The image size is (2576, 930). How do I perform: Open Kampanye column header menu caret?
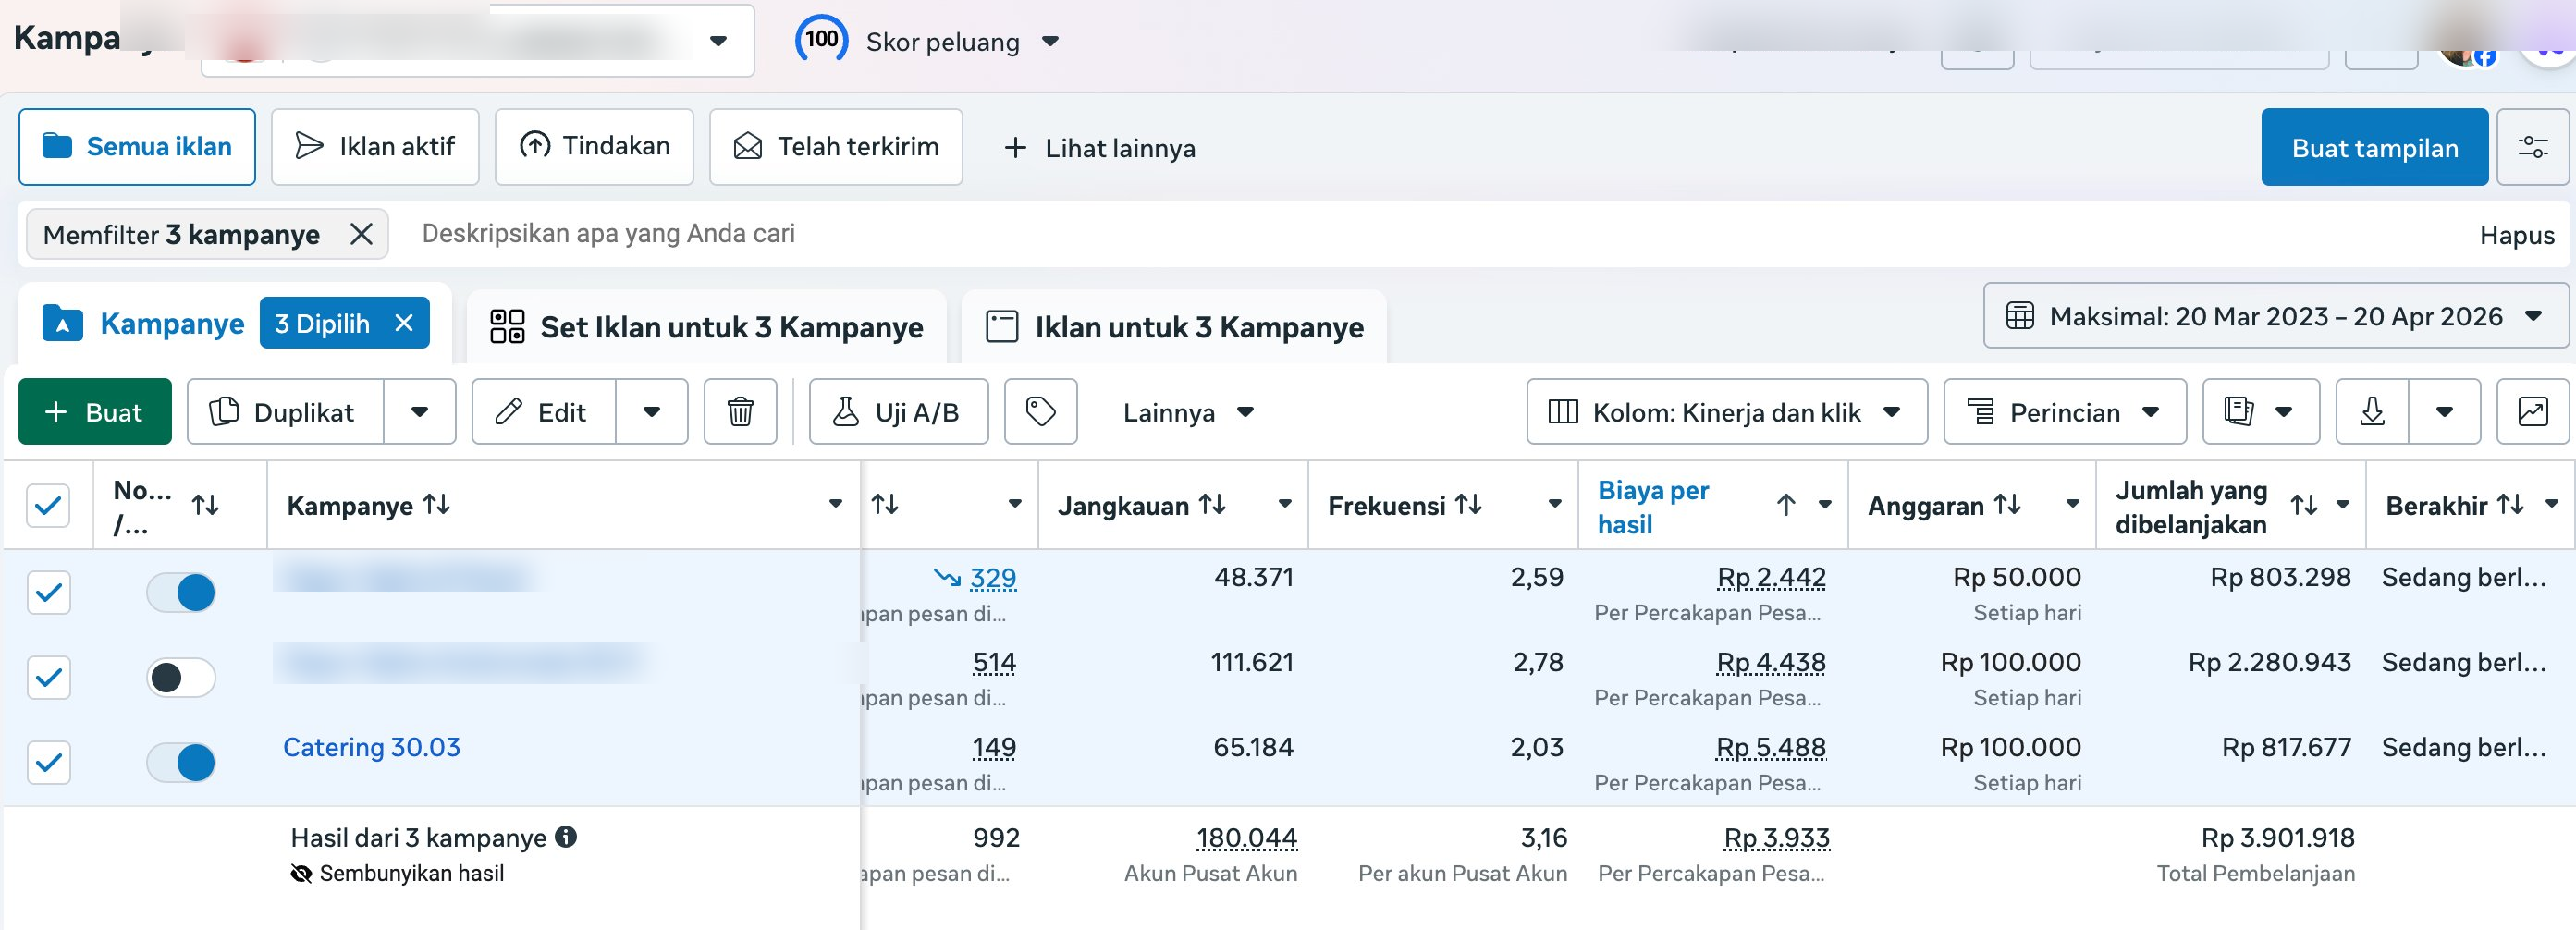click(x=835, y=504)
